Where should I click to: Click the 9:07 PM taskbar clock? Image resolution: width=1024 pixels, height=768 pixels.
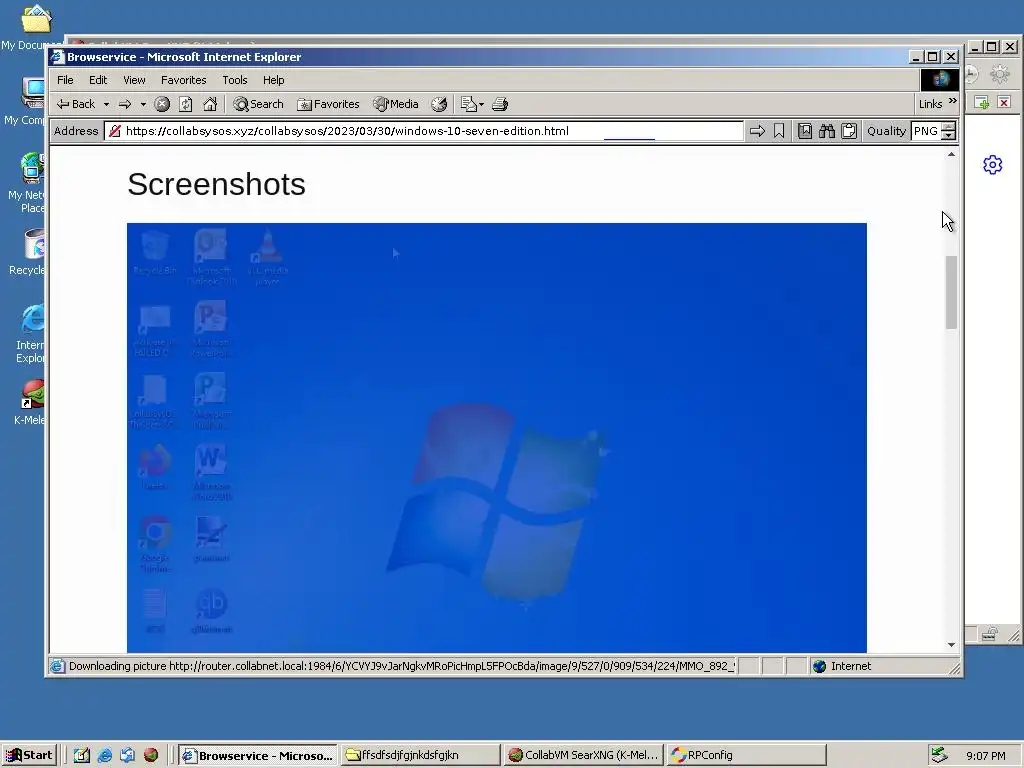(x=985, y=756)
